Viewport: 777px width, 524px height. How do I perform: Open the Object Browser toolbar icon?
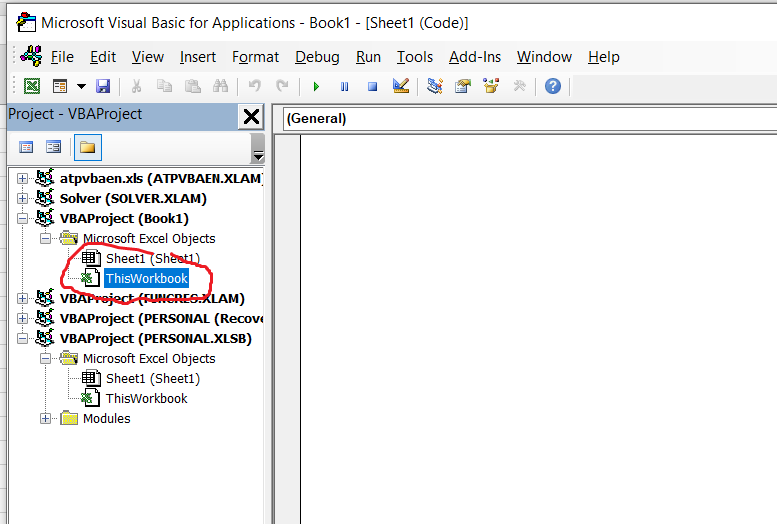pos(491,86)
